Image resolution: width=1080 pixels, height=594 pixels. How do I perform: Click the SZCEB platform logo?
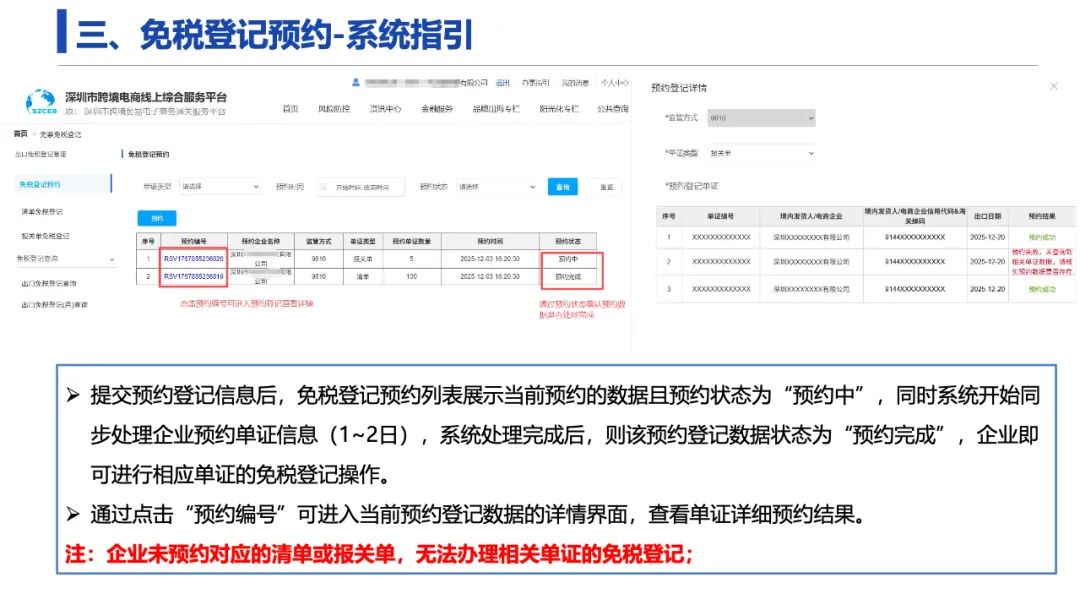tap(39, 97)
